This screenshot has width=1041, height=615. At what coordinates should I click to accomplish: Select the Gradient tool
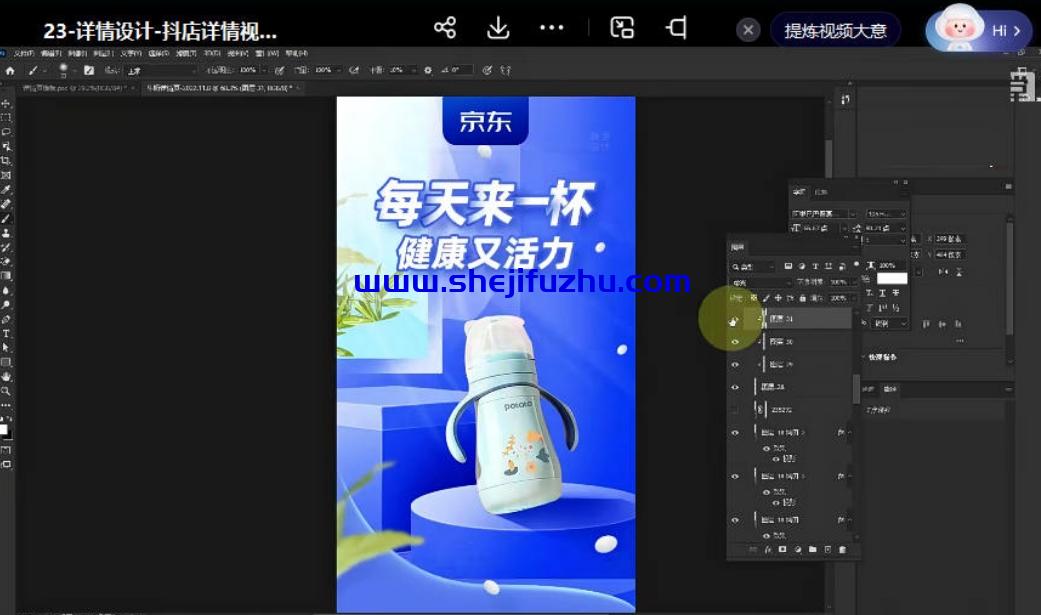tap(6, 276)
